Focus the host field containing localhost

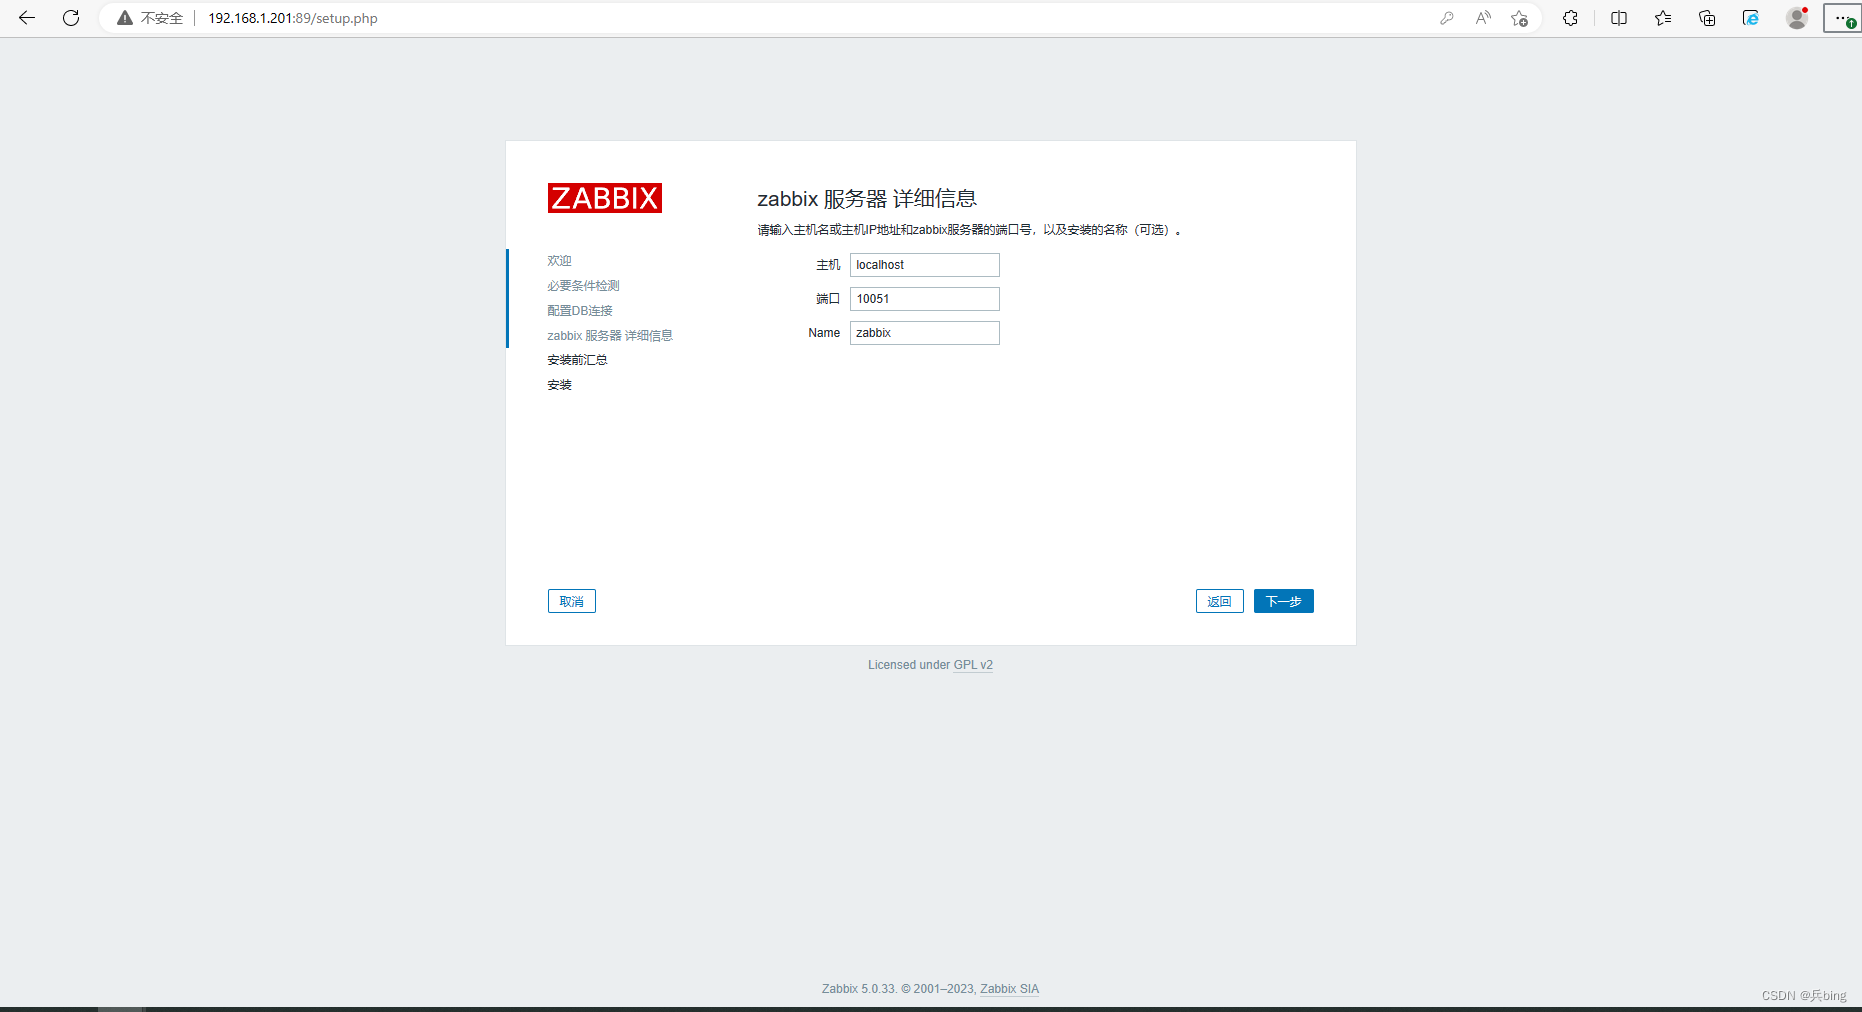[x=925, y=265]
